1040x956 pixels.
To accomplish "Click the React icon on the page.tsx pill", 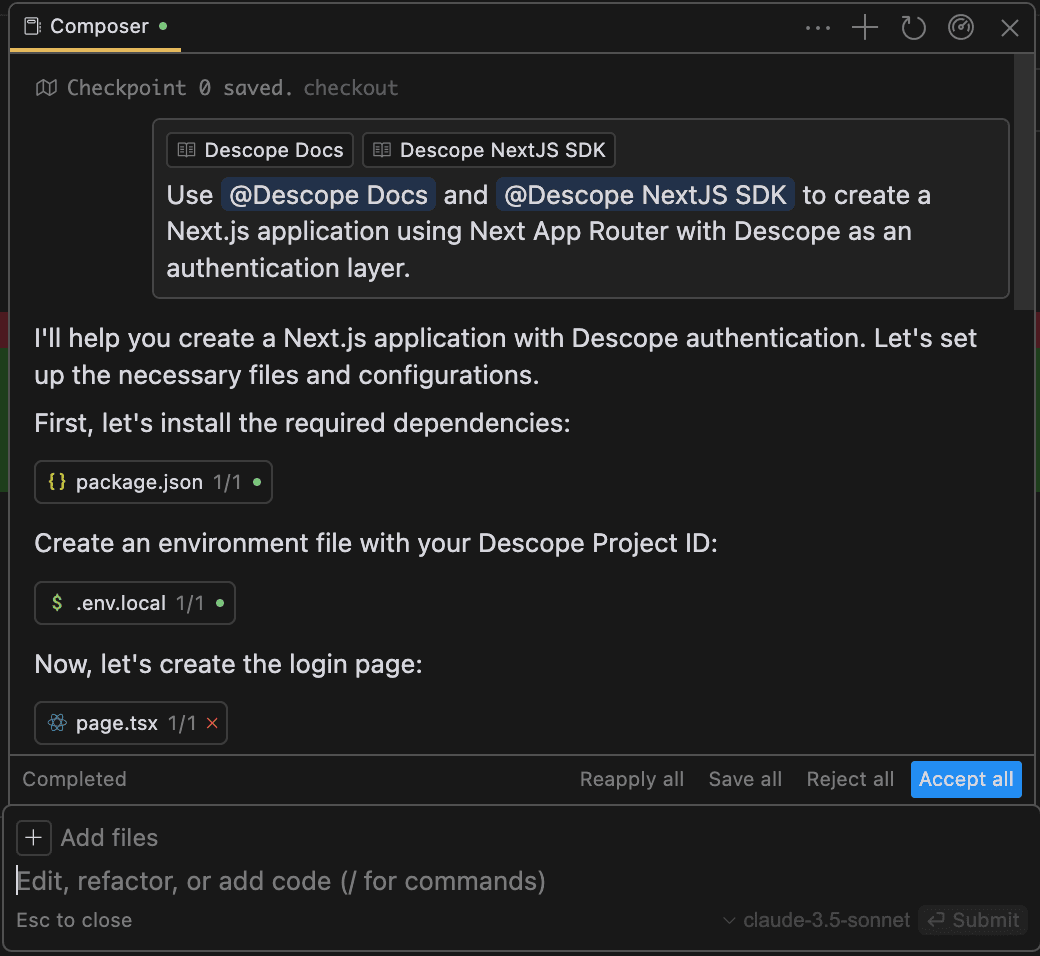I will coord(58,722).
